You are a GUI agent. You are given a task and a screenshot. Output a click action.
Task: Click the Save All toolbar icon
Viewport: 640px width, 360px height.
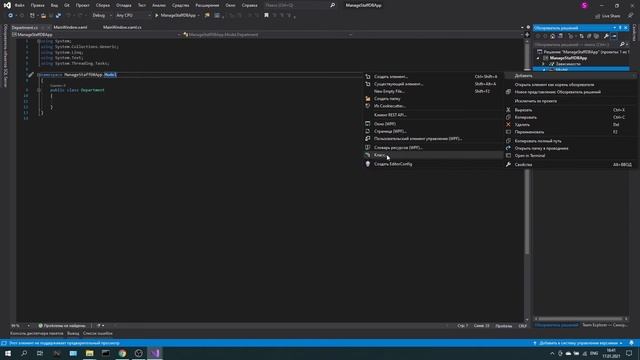pos(58,16)
